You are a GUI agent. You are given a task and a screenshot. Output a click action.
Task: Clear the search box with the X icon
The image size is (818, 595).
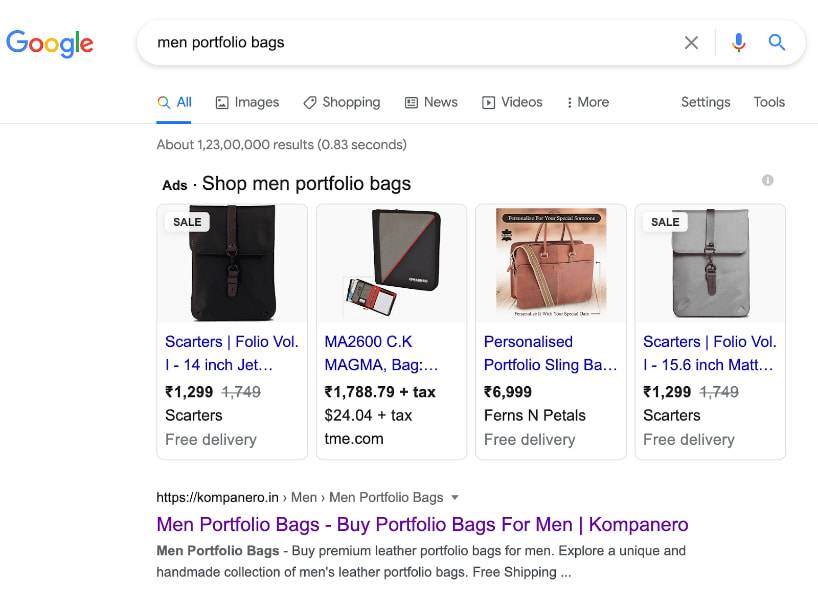pos(691,42)
